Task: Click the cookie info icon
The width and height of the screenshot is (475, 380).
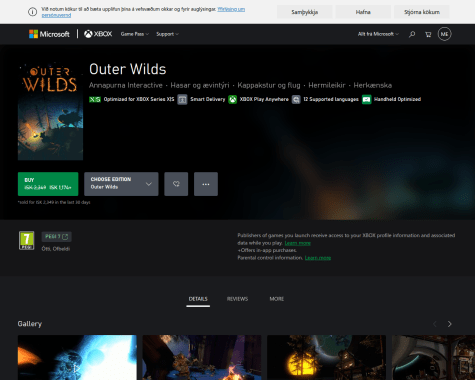Action: coord(32,12)
